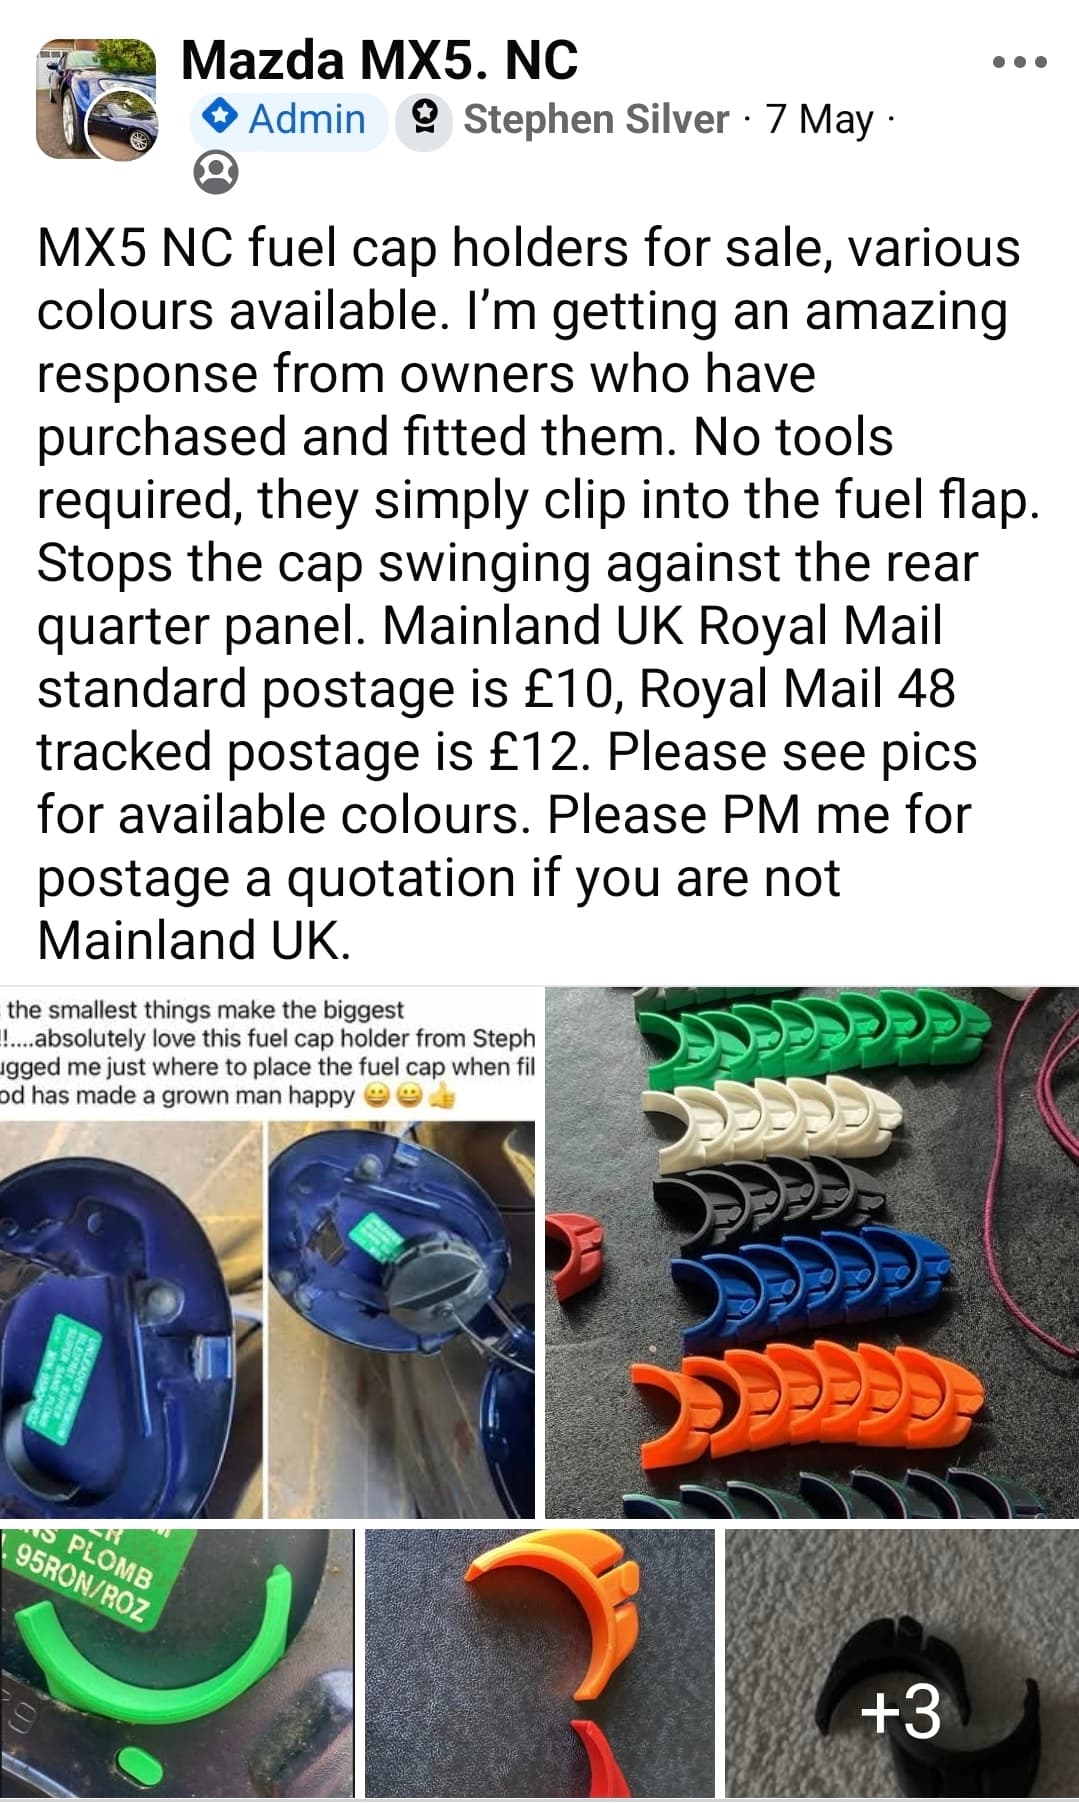Viewport: 1079px width, 1804px height.
Task: Open the orange cap holder photo
Action: (540, 1664)
